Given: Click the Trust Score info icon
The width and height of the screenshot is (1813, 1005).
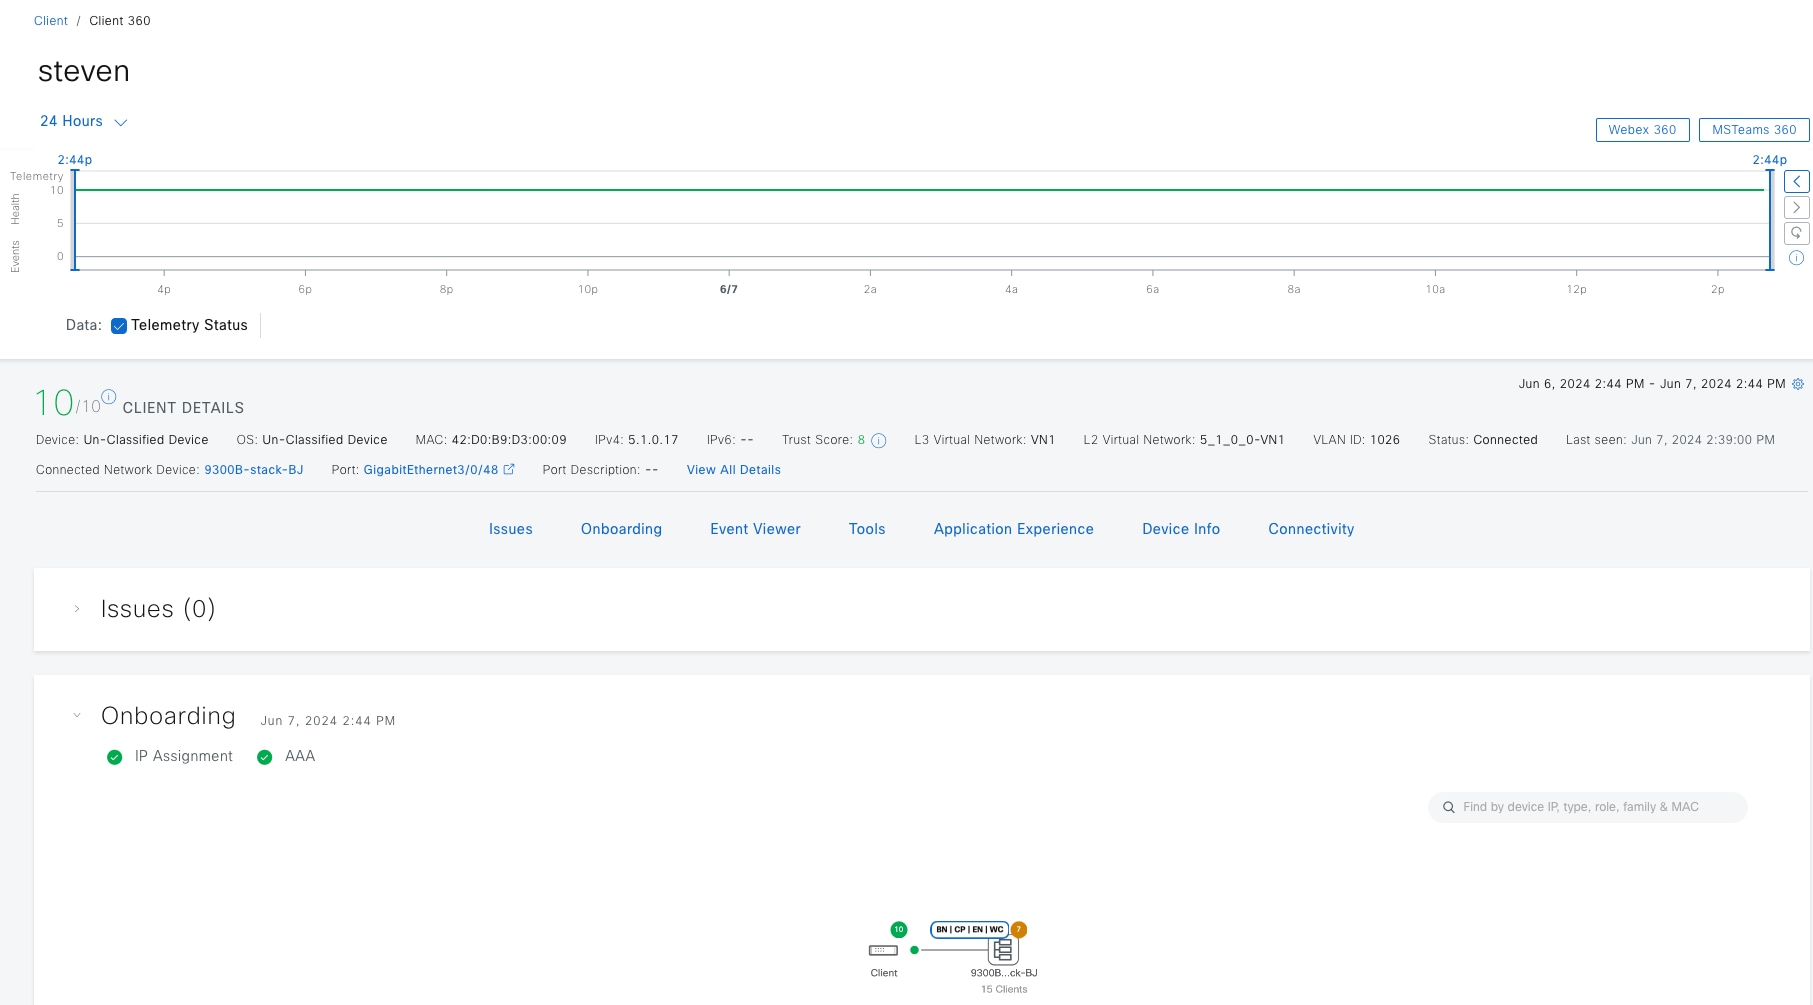Looking at the screenshot, I should click(878, 440).
